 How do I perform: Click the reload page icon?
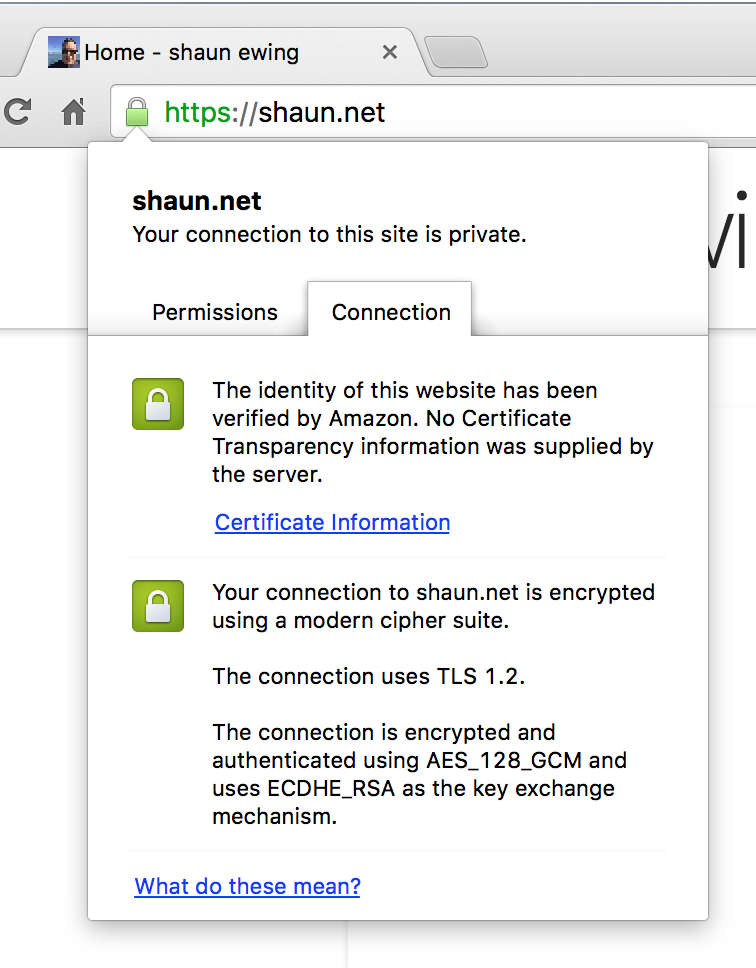16,112
